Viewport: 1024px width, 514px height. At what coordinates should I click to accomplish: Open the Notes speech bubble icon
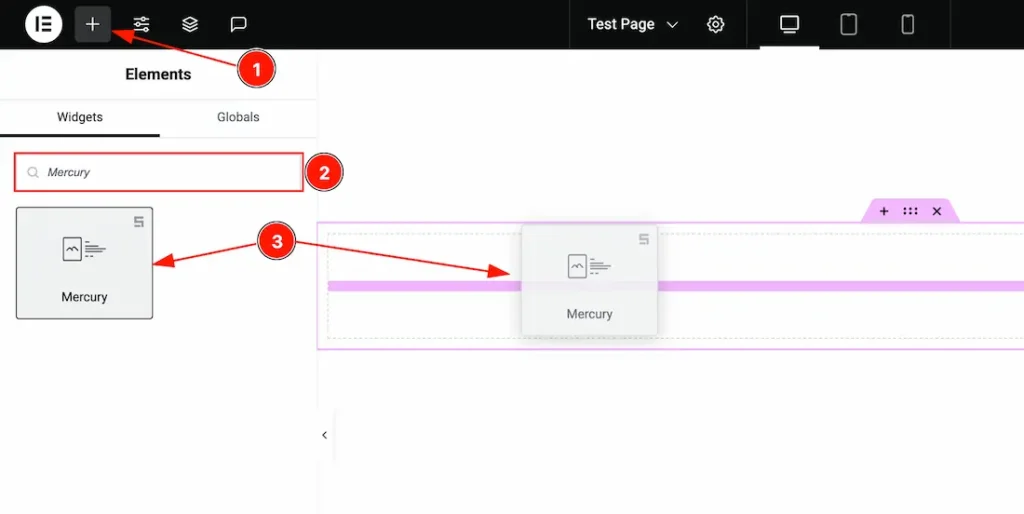click(x=238, y=24)
